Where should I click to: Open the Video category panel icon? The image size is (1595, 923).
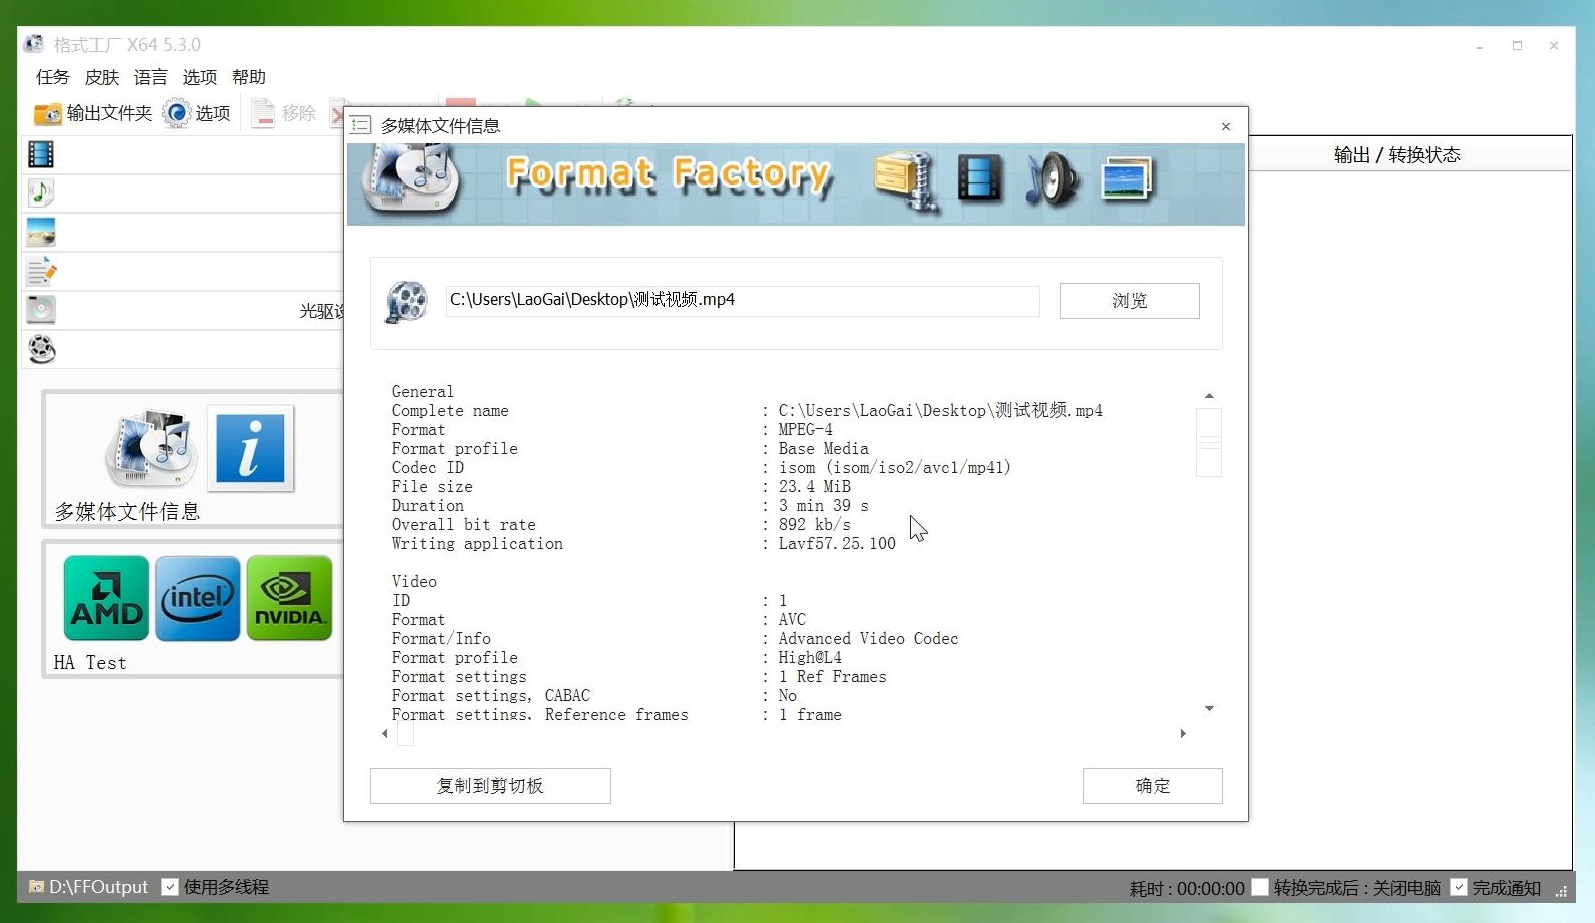(41, 154)
